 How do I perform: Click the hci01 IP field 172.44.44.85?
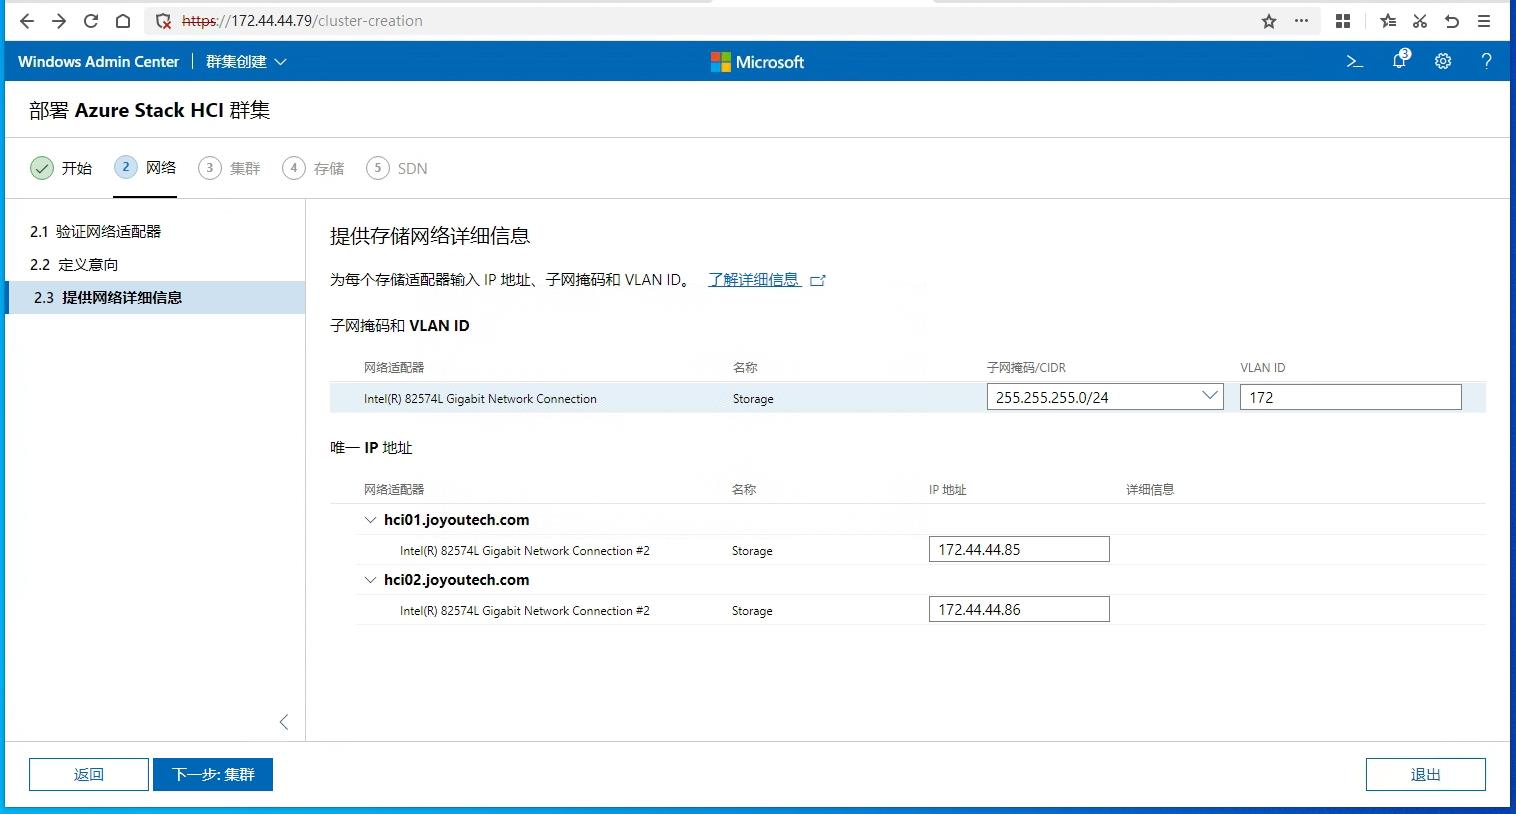[1019, 549]
